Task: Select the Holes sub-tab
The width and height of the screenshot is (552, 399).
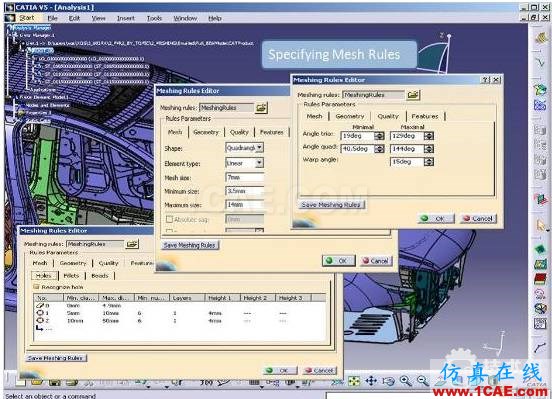Action: [44, 276]
